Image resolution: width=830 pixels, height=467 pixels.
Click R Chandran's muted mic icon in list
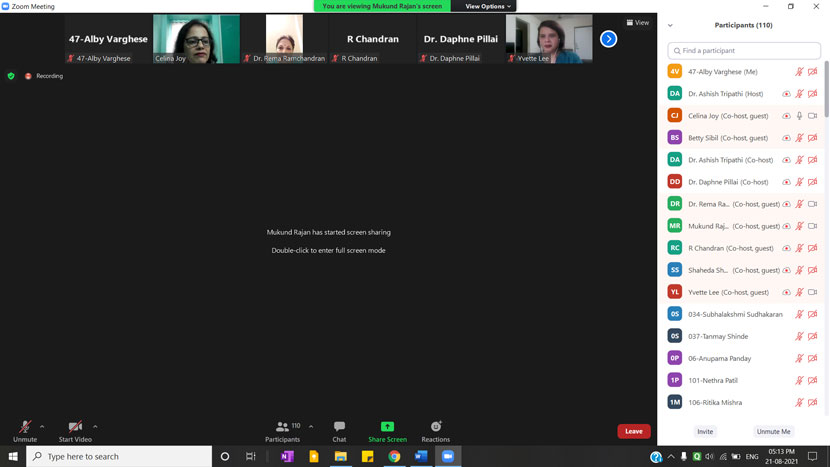(x=799, y=248)
